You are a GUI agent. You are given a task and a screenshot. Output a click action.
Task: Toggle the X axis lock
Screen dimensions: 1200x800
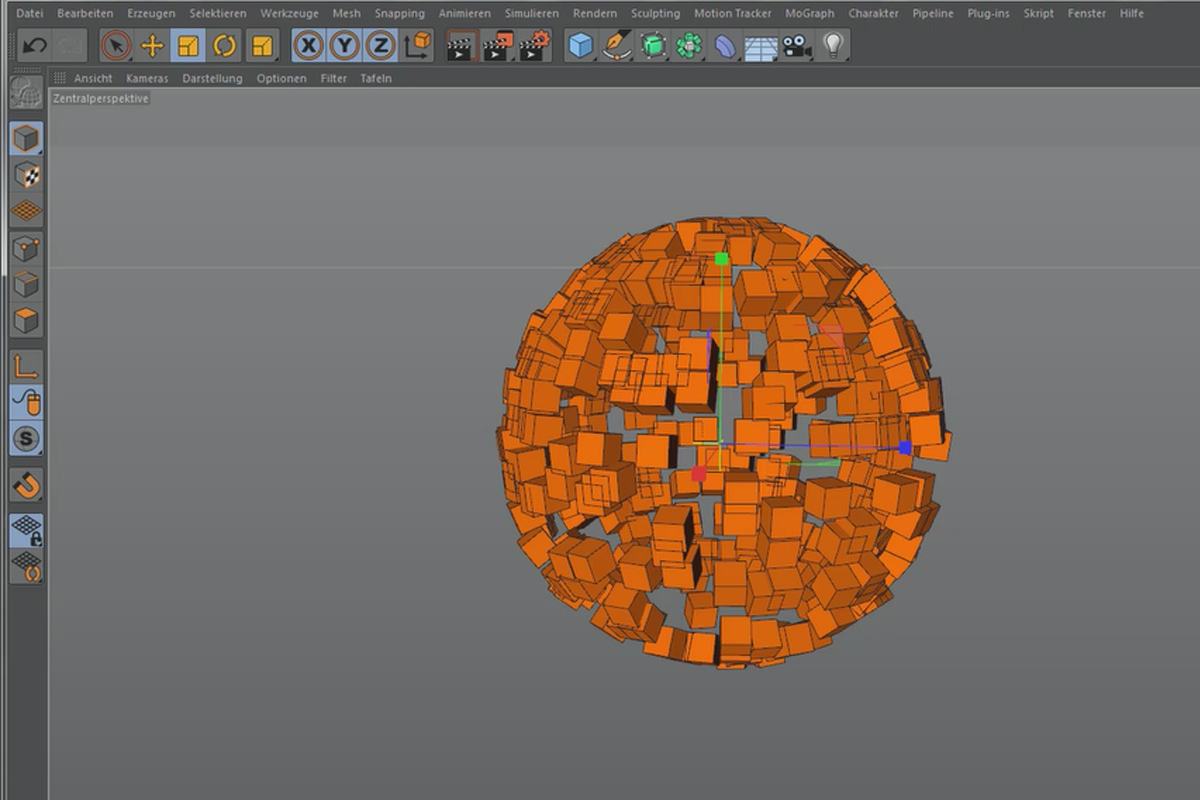pyautogui.click(x=308, y=46)
